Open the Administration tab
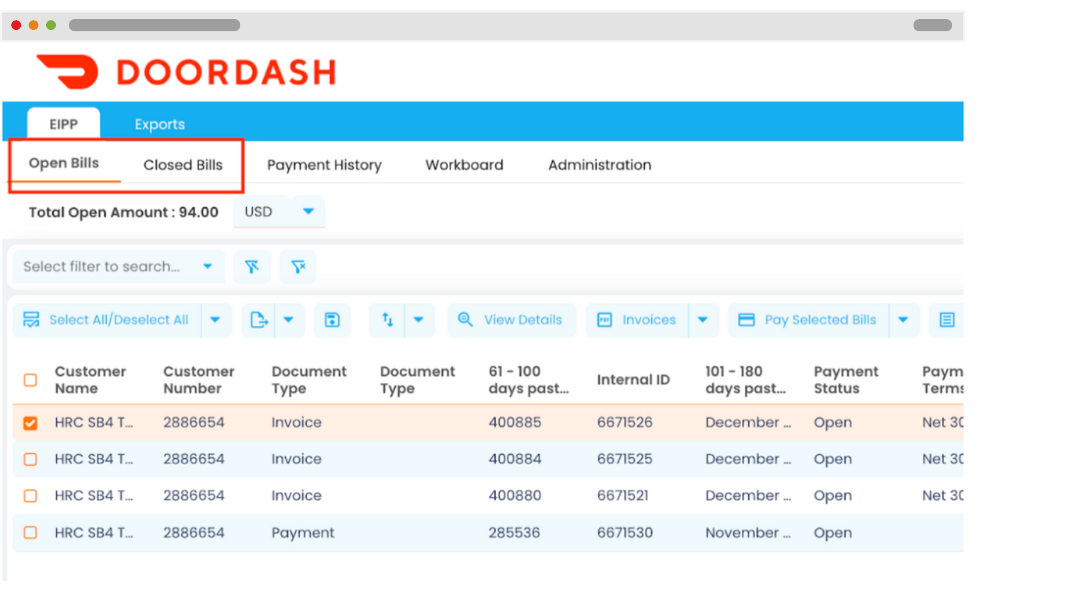 pyautogui.click(x=600, y=165)
